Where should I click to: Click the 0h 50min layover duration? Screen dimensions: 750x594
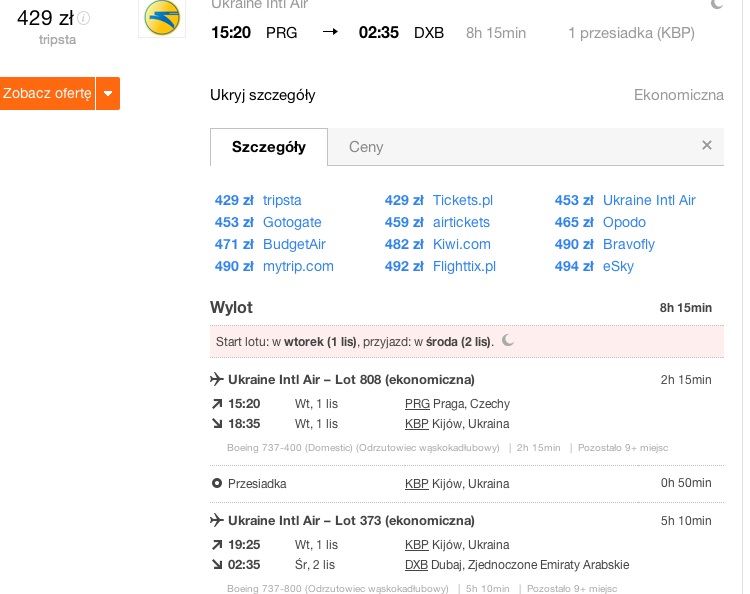(686, 483)
